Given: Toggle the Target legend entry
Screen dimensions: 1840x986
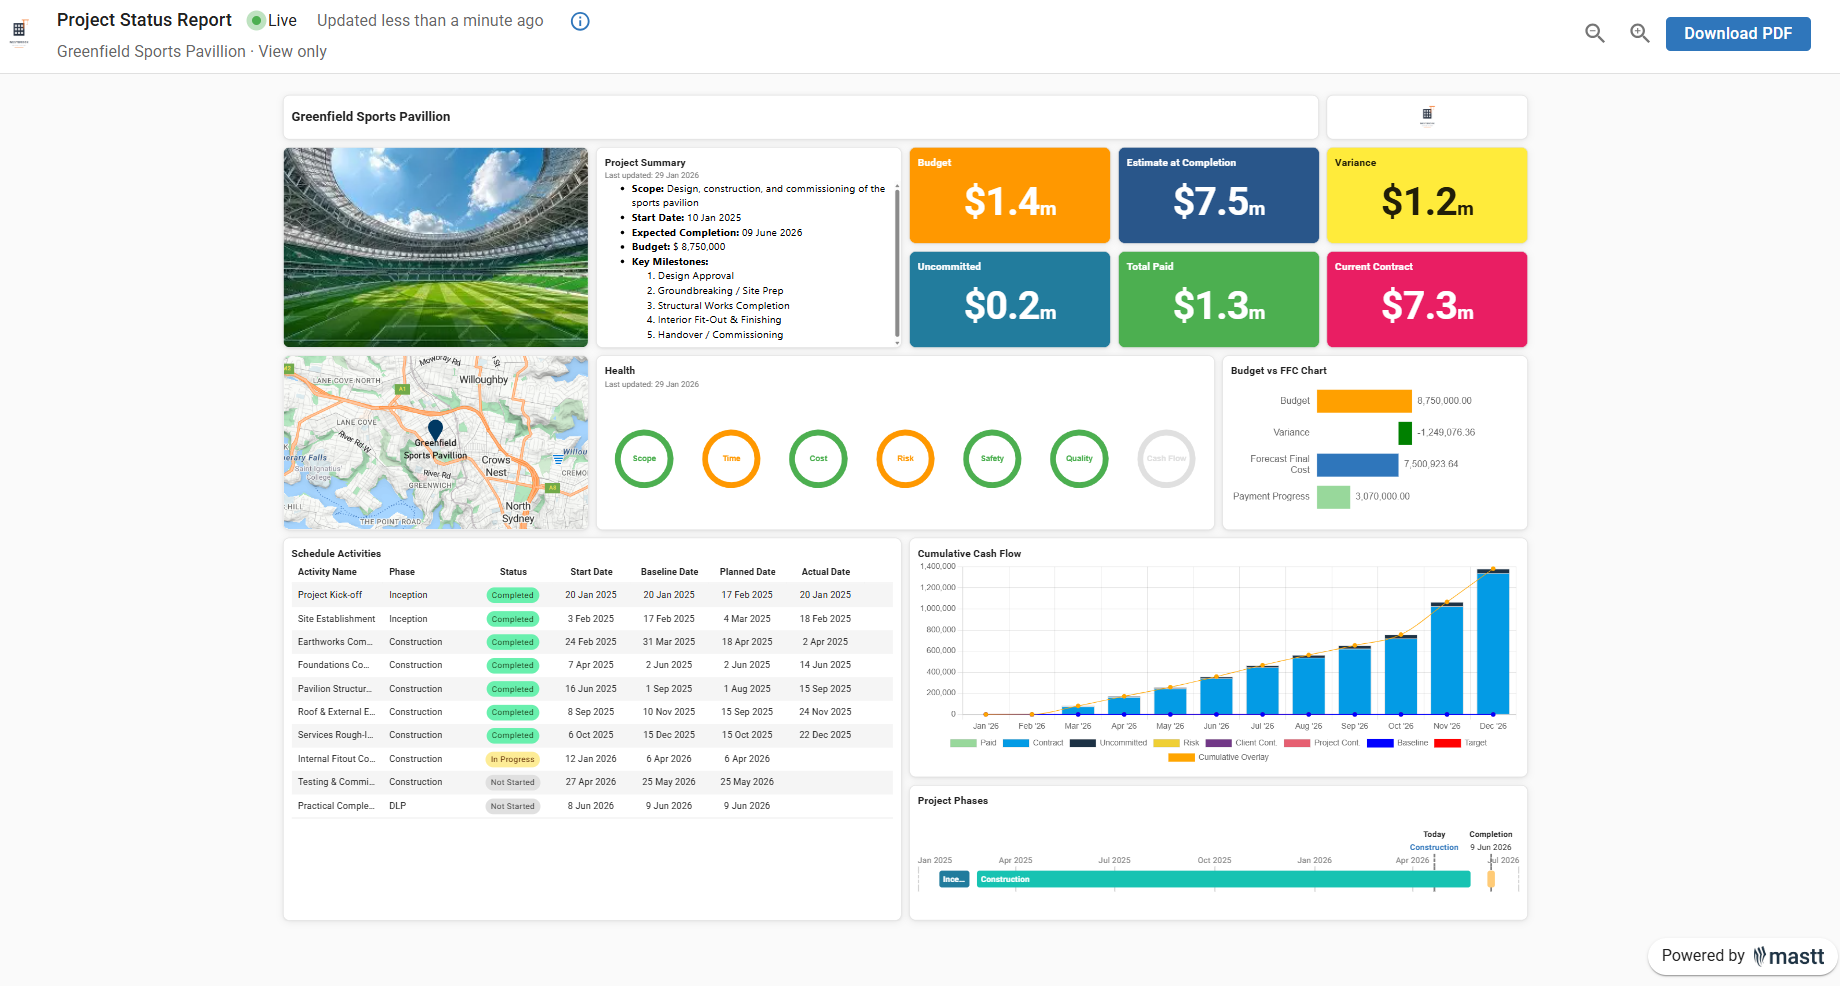Looking at the screenshot, I should 1461,743.
